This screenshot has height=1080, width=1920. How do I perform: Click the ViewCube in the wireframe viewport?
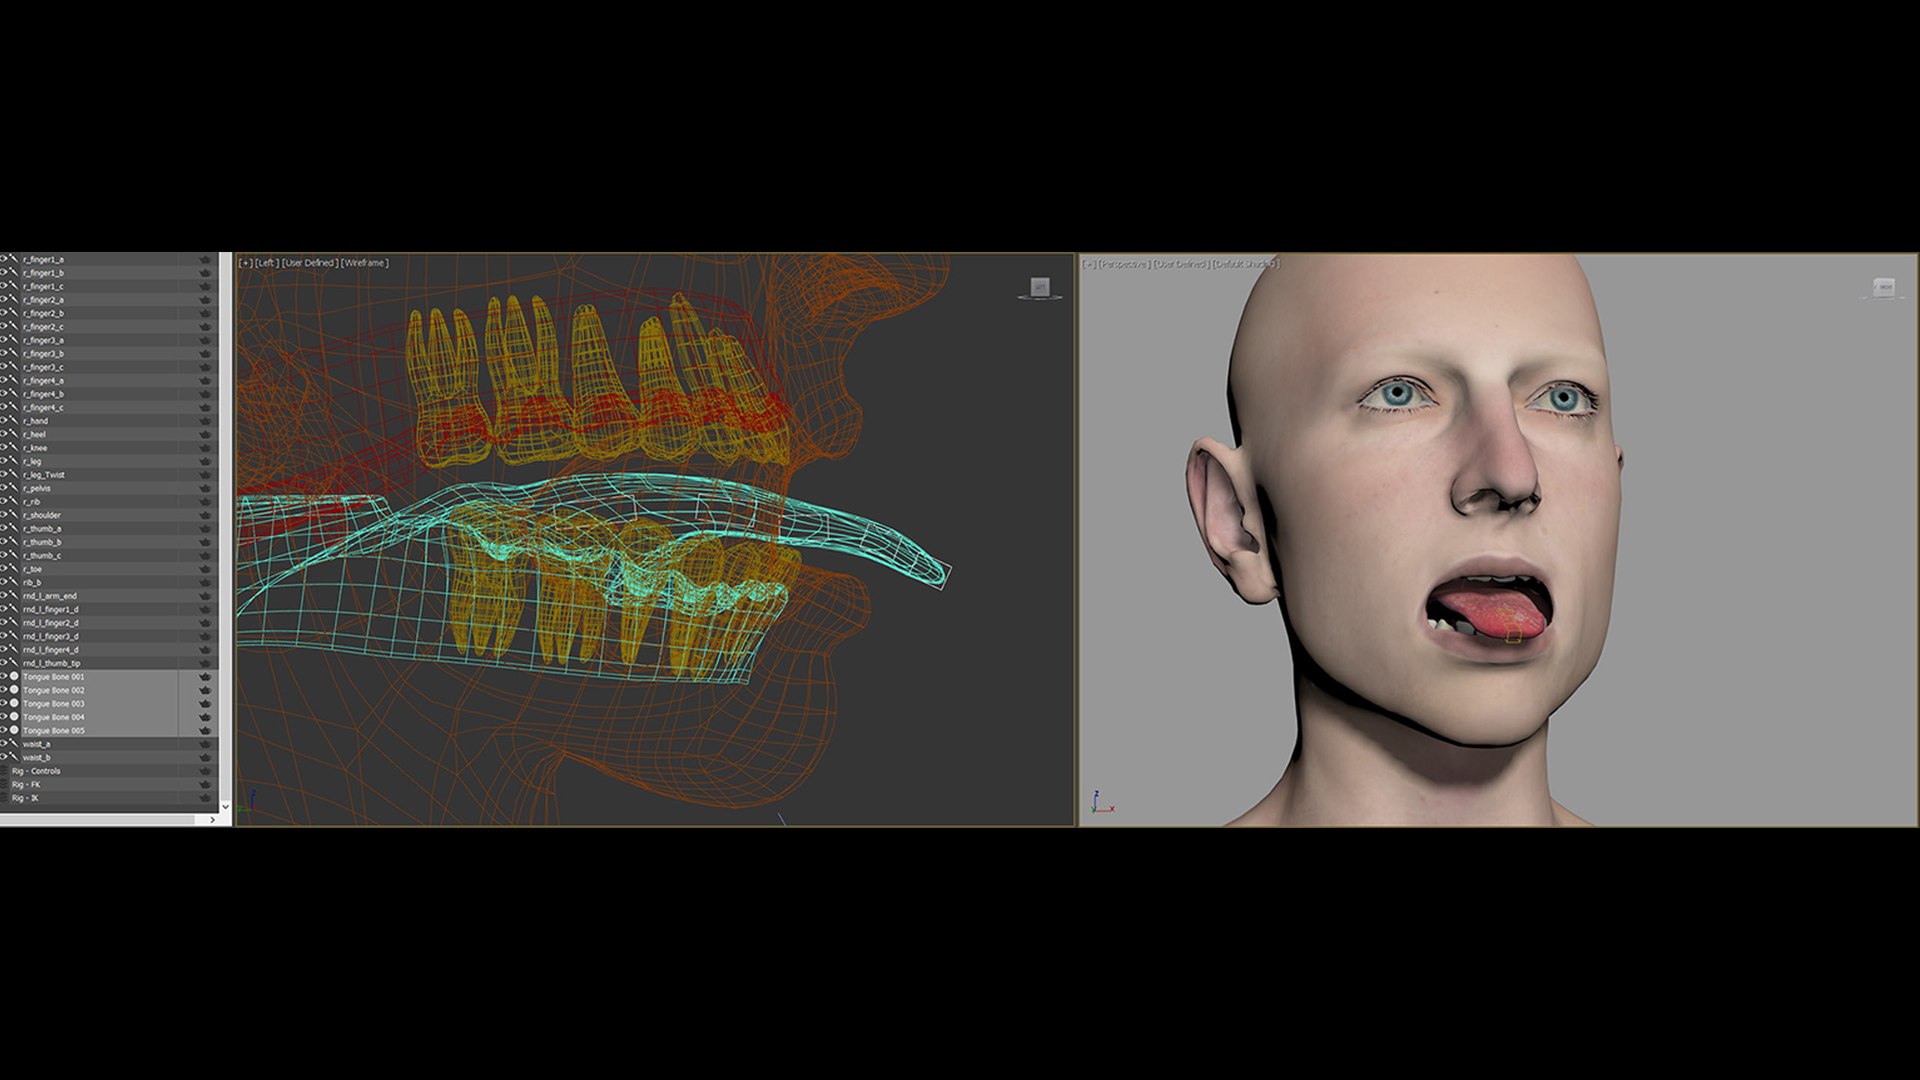tap(1040, 288)
